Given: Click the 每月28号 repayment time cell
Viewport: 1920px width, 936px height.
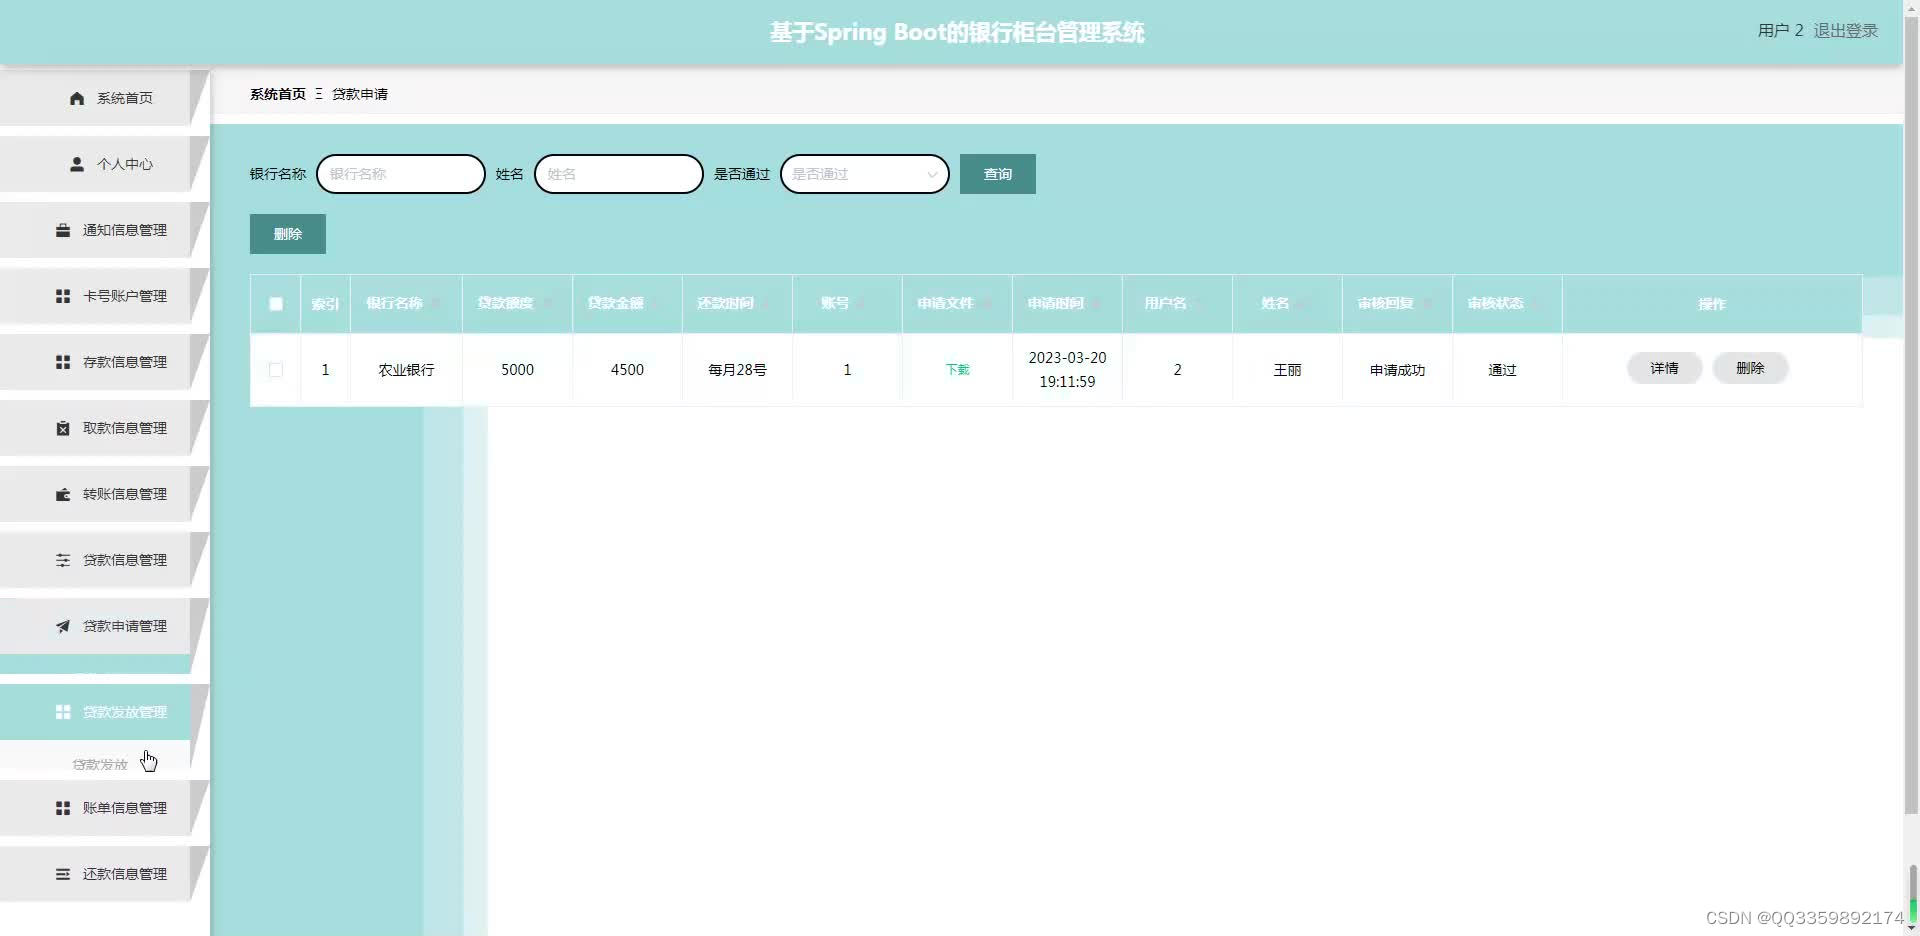Looking at the screenshot, I should click(x=737, y=370).
